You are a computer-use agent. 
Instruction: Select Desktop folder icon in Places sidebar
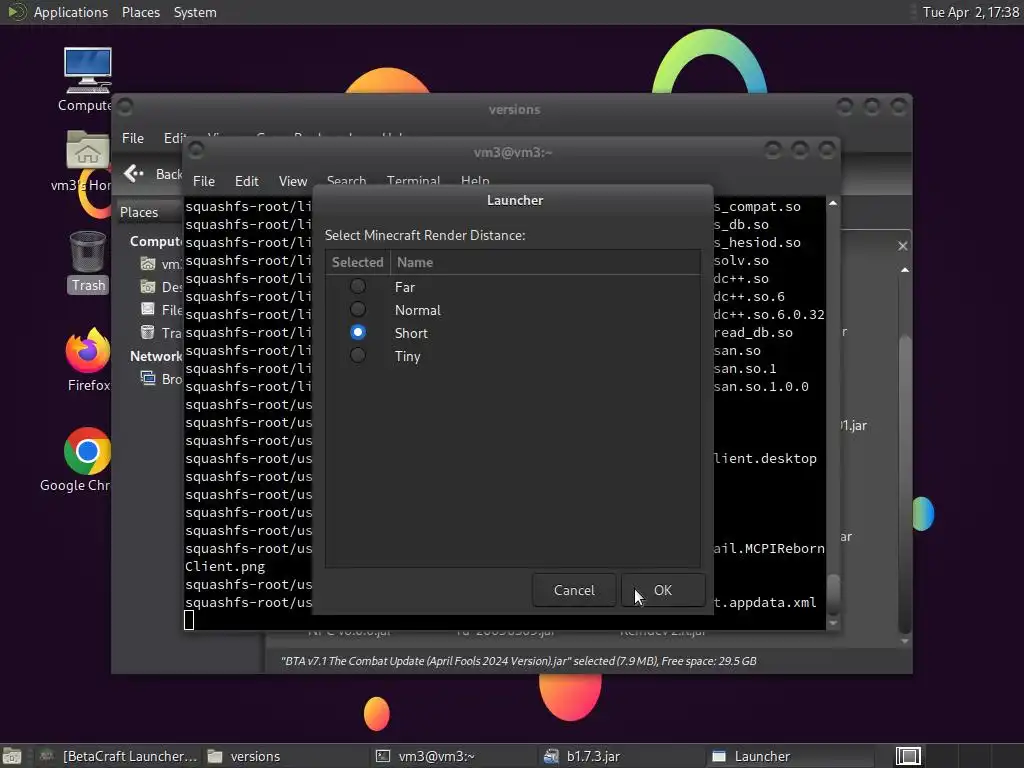tap(148, 287)
